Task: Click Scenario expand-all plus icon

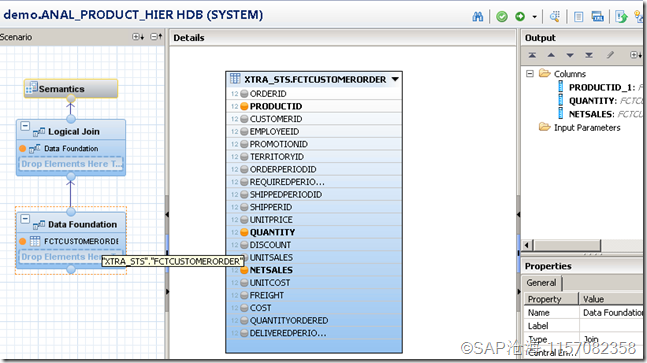Action: point(138,37)
